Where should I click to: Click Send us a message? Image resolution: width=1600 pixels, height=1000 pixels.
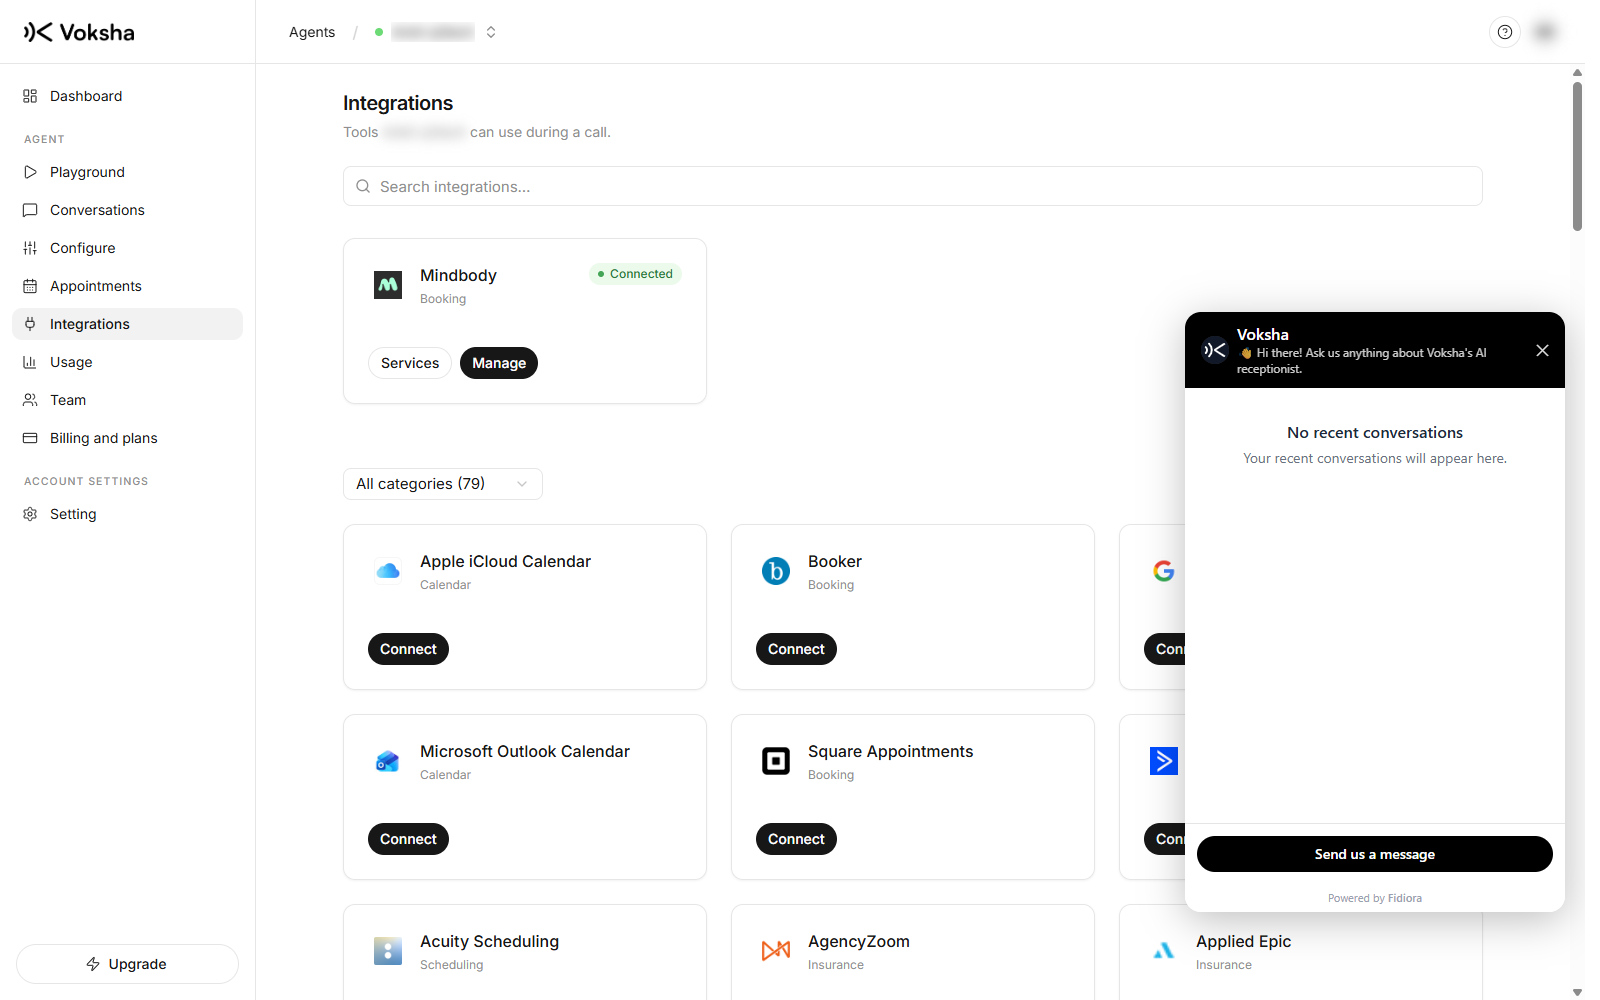click(1375, 854)
